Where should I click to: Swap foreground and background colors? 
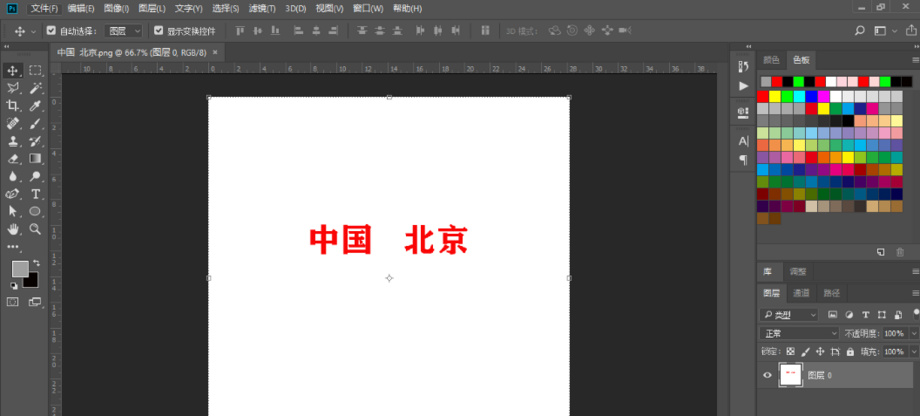coord(36,263)
